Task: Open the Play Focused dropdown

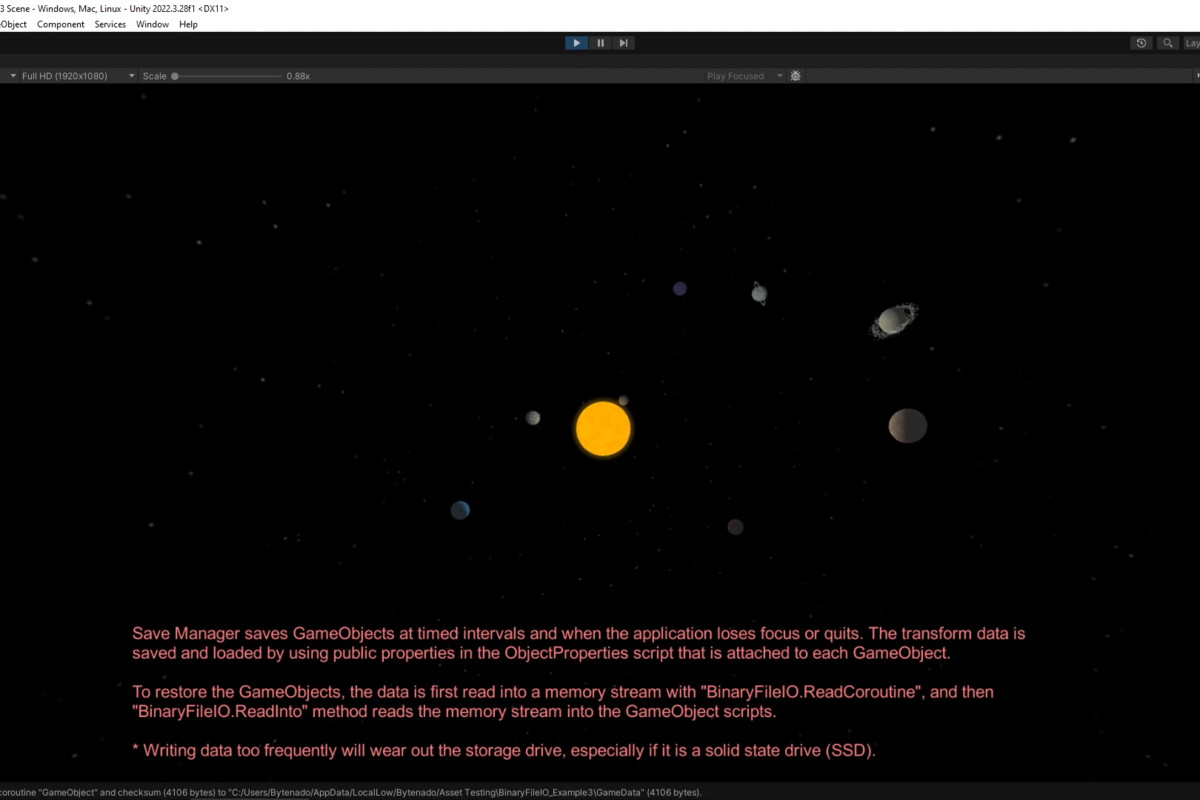Action: click(743, 76)
